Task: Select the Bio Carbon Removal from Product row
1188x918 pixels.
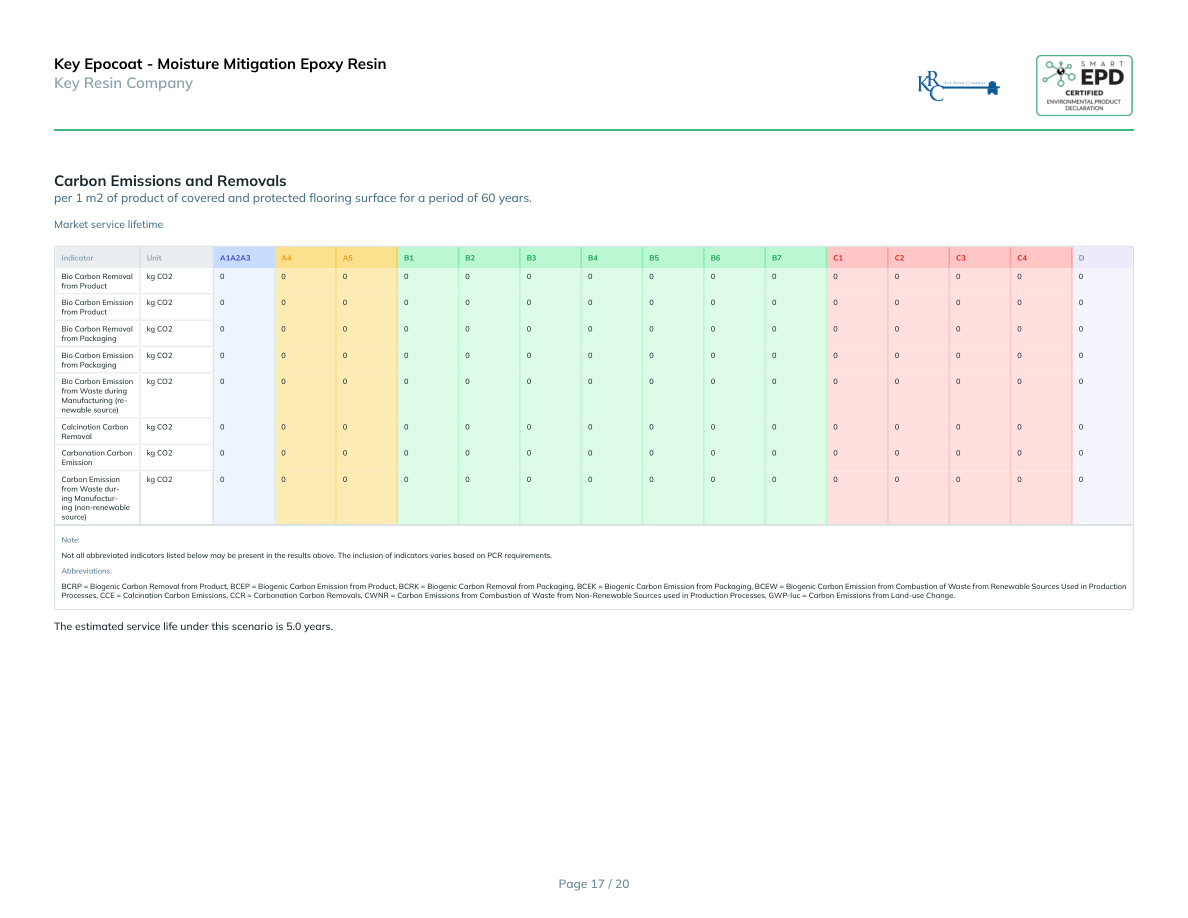Action: [x=97, y=280]
